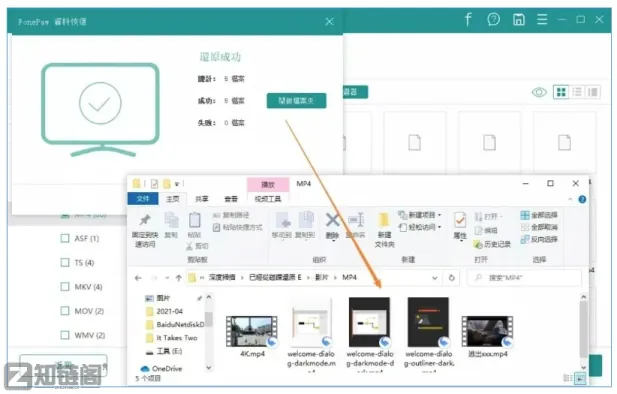Viewport: 617px width, 394px height.
Task: Open the 视频工具 ribbon tab
Action: [268, 199]
